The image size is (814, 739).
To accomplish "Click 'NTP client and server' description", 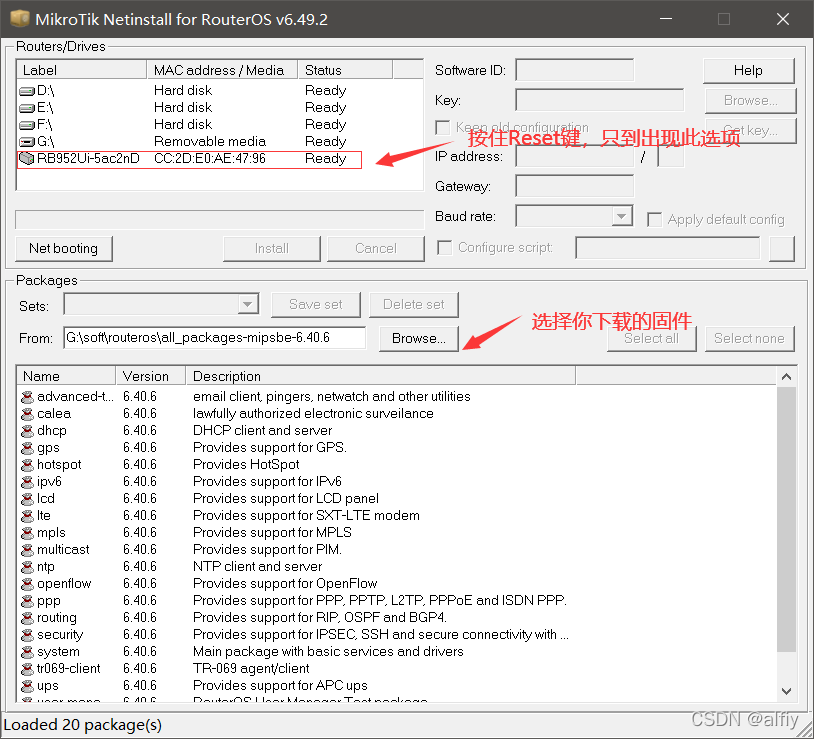I will pos(257,567).
